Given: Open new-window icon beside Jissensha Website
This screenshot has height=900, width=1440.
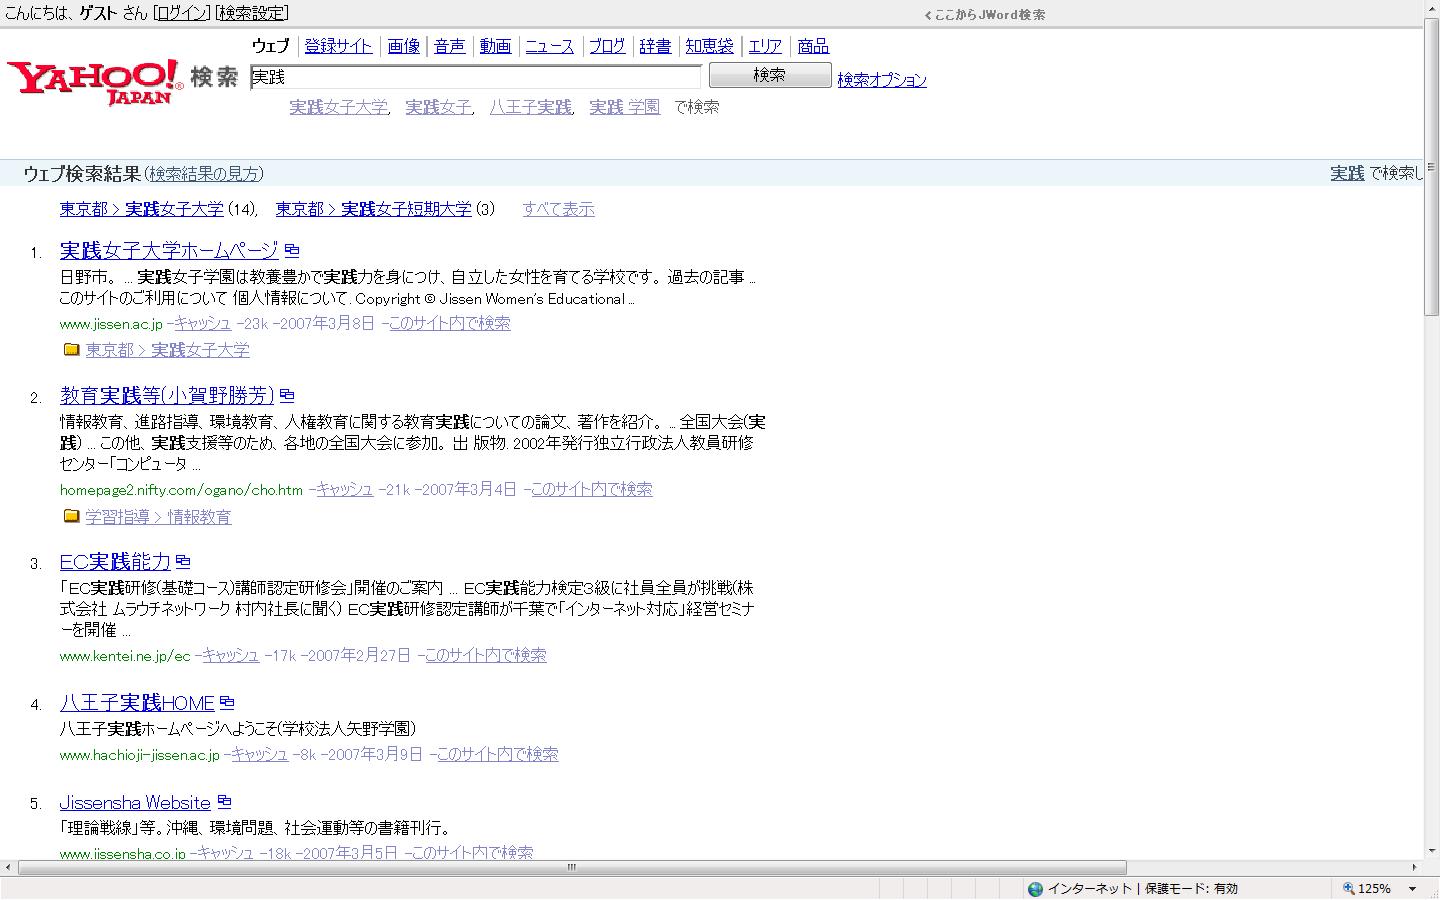Looking at the screenshot, I should pos(224,802).
